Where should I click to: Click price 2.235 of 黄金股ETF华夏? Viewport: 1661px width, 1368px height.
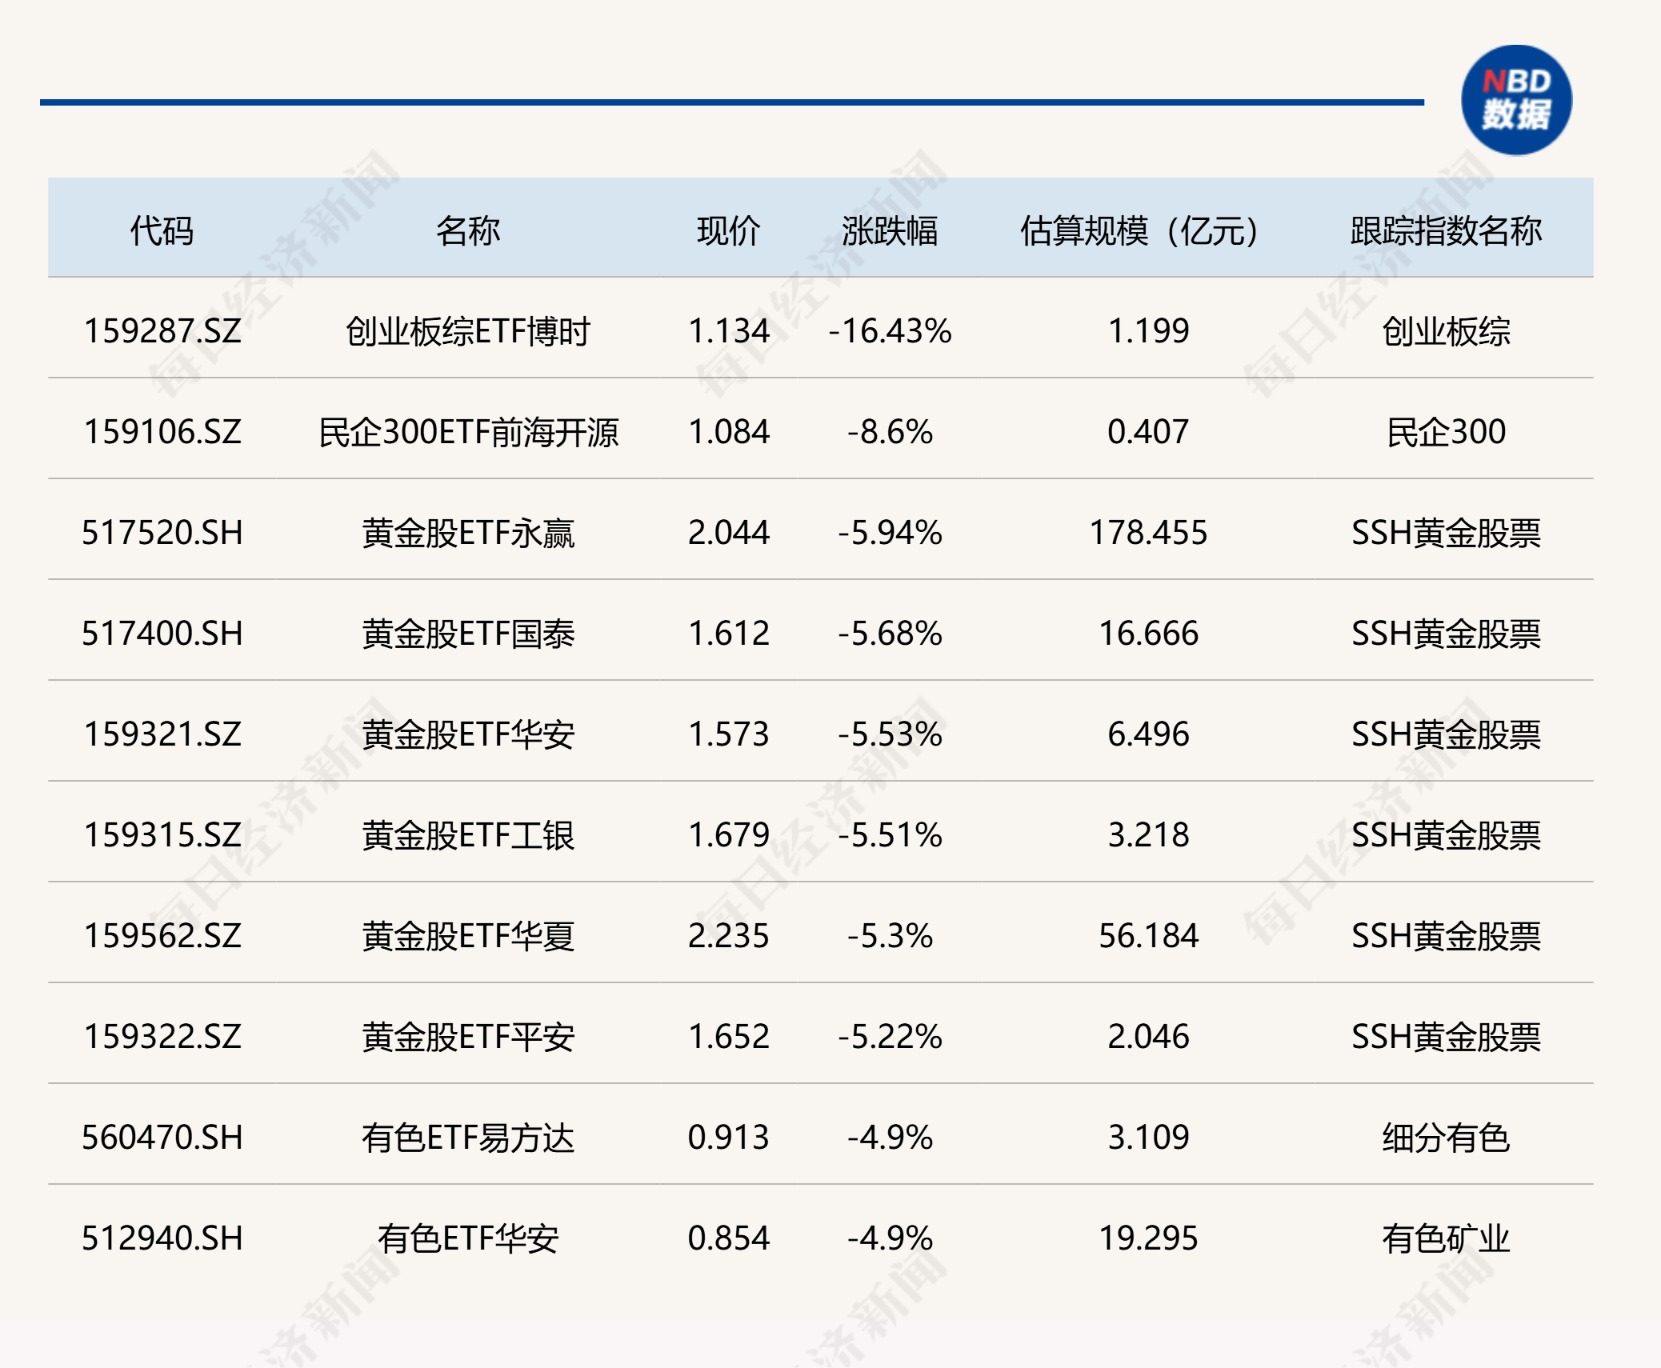[728, 936]
